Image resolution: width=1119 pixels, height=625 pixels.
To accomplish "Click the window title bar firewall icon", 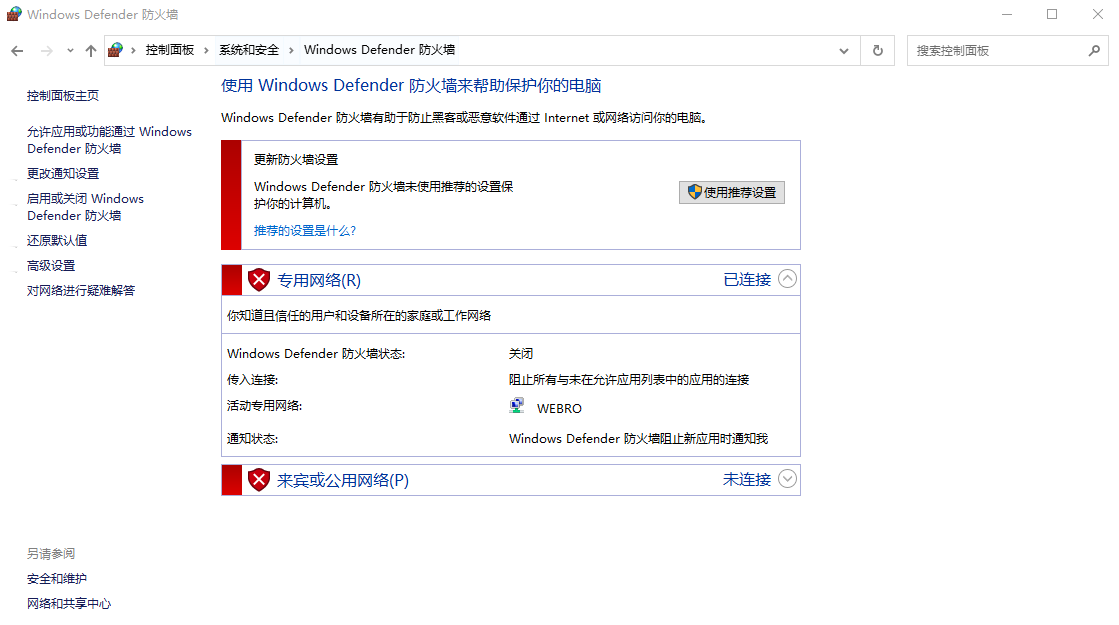I will pos(14,14).
